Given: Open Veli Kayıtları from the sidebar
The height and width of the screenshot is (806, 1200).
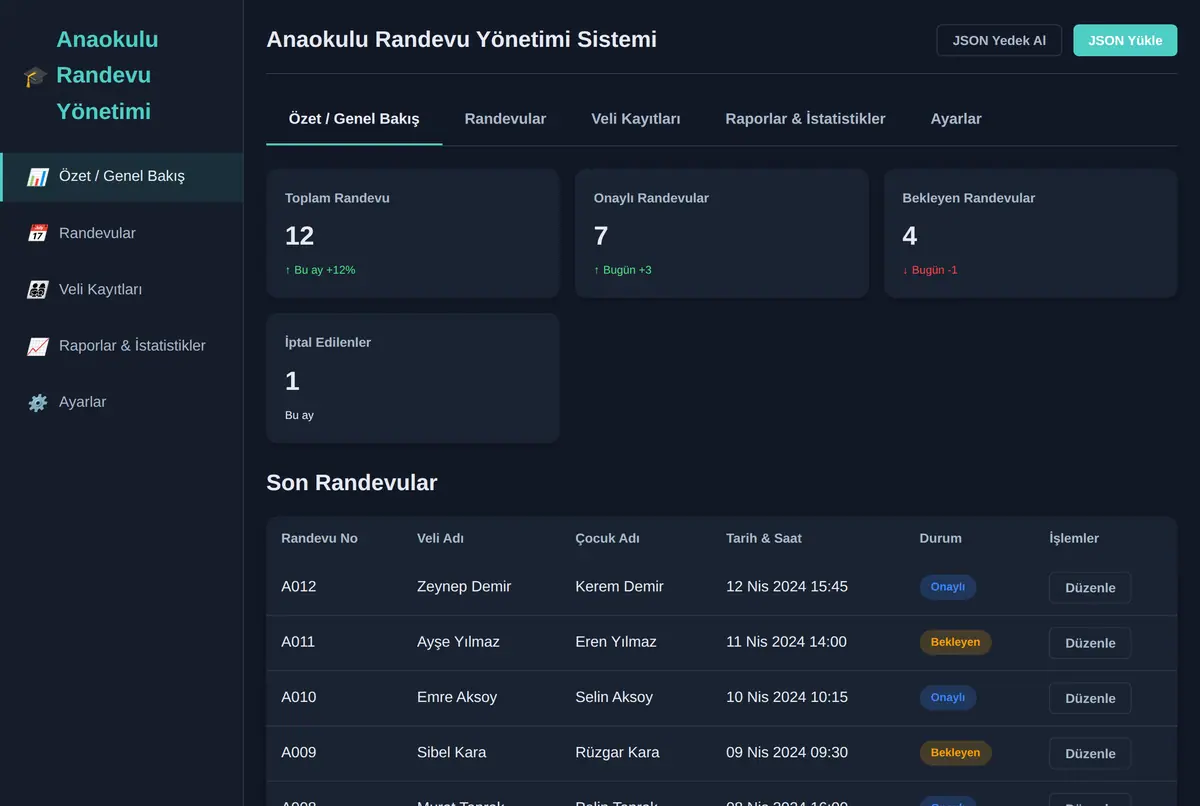Looking at the screenshot, I should click(122, 290).
